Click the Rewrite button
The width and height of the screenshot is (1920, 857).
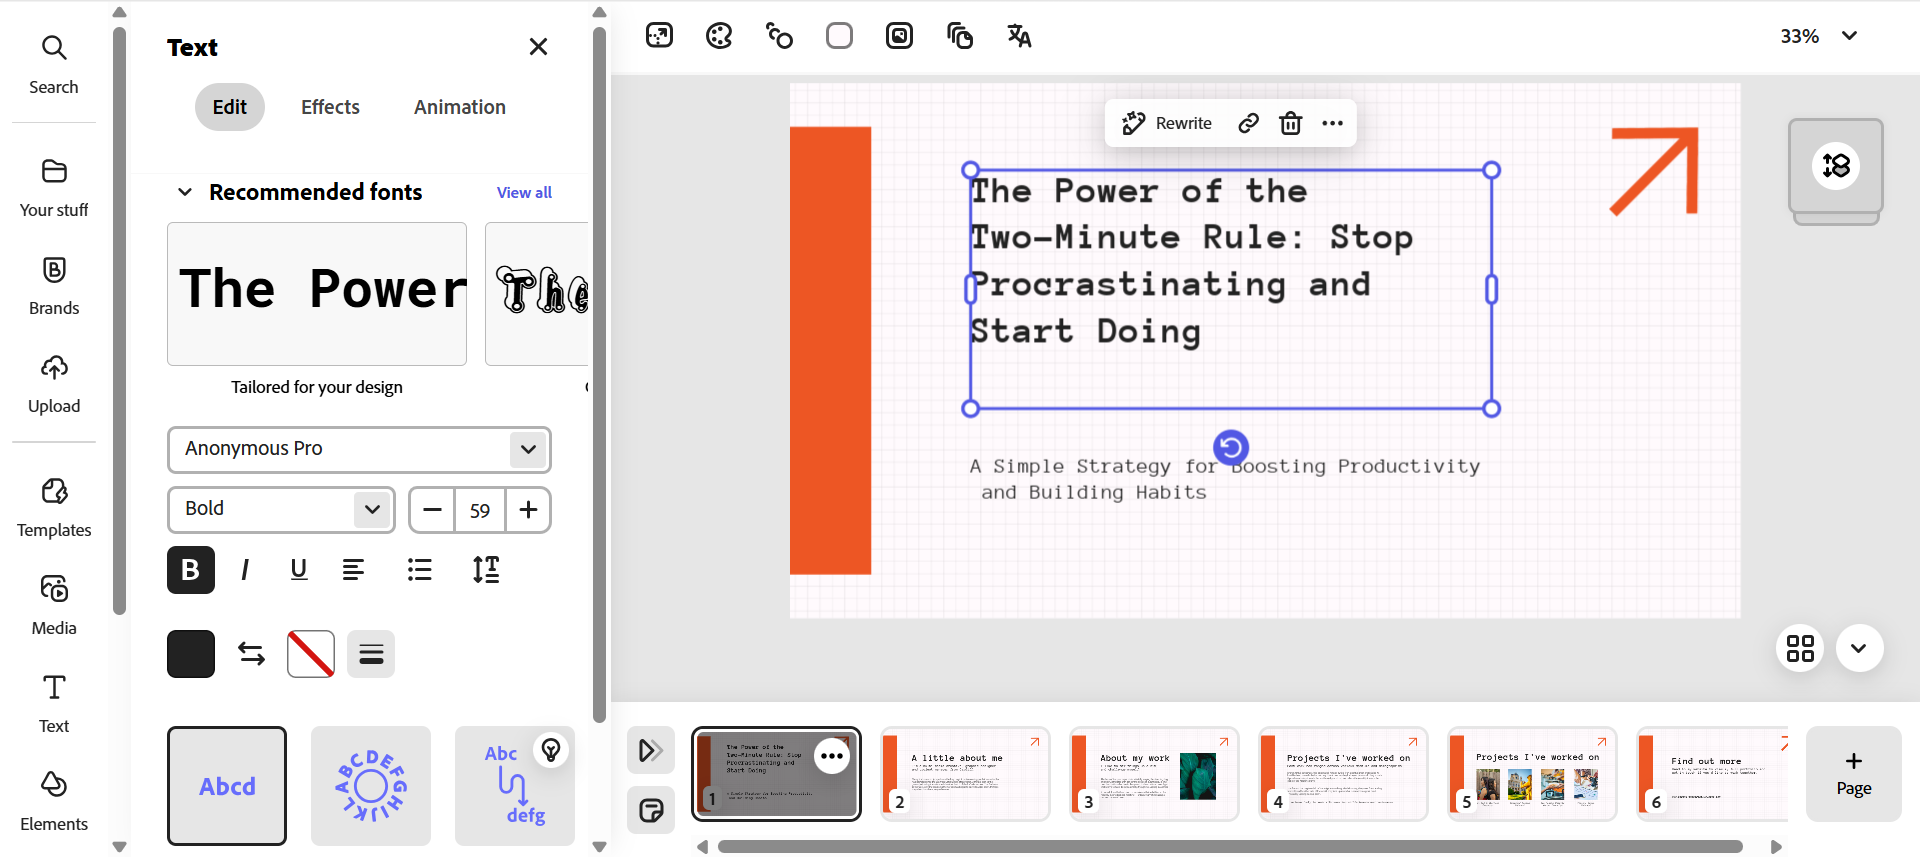click(1167, 123)
